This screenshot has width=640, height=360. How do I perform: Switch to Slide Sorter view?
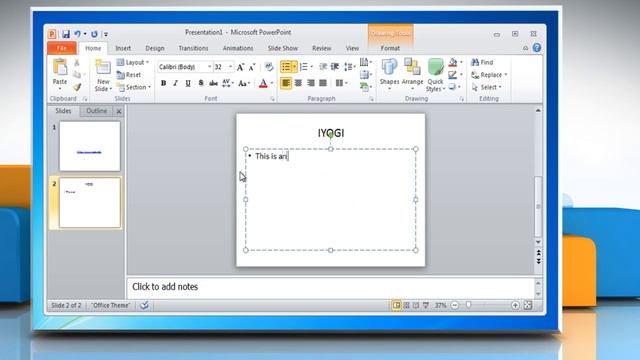tap(407, 305)
